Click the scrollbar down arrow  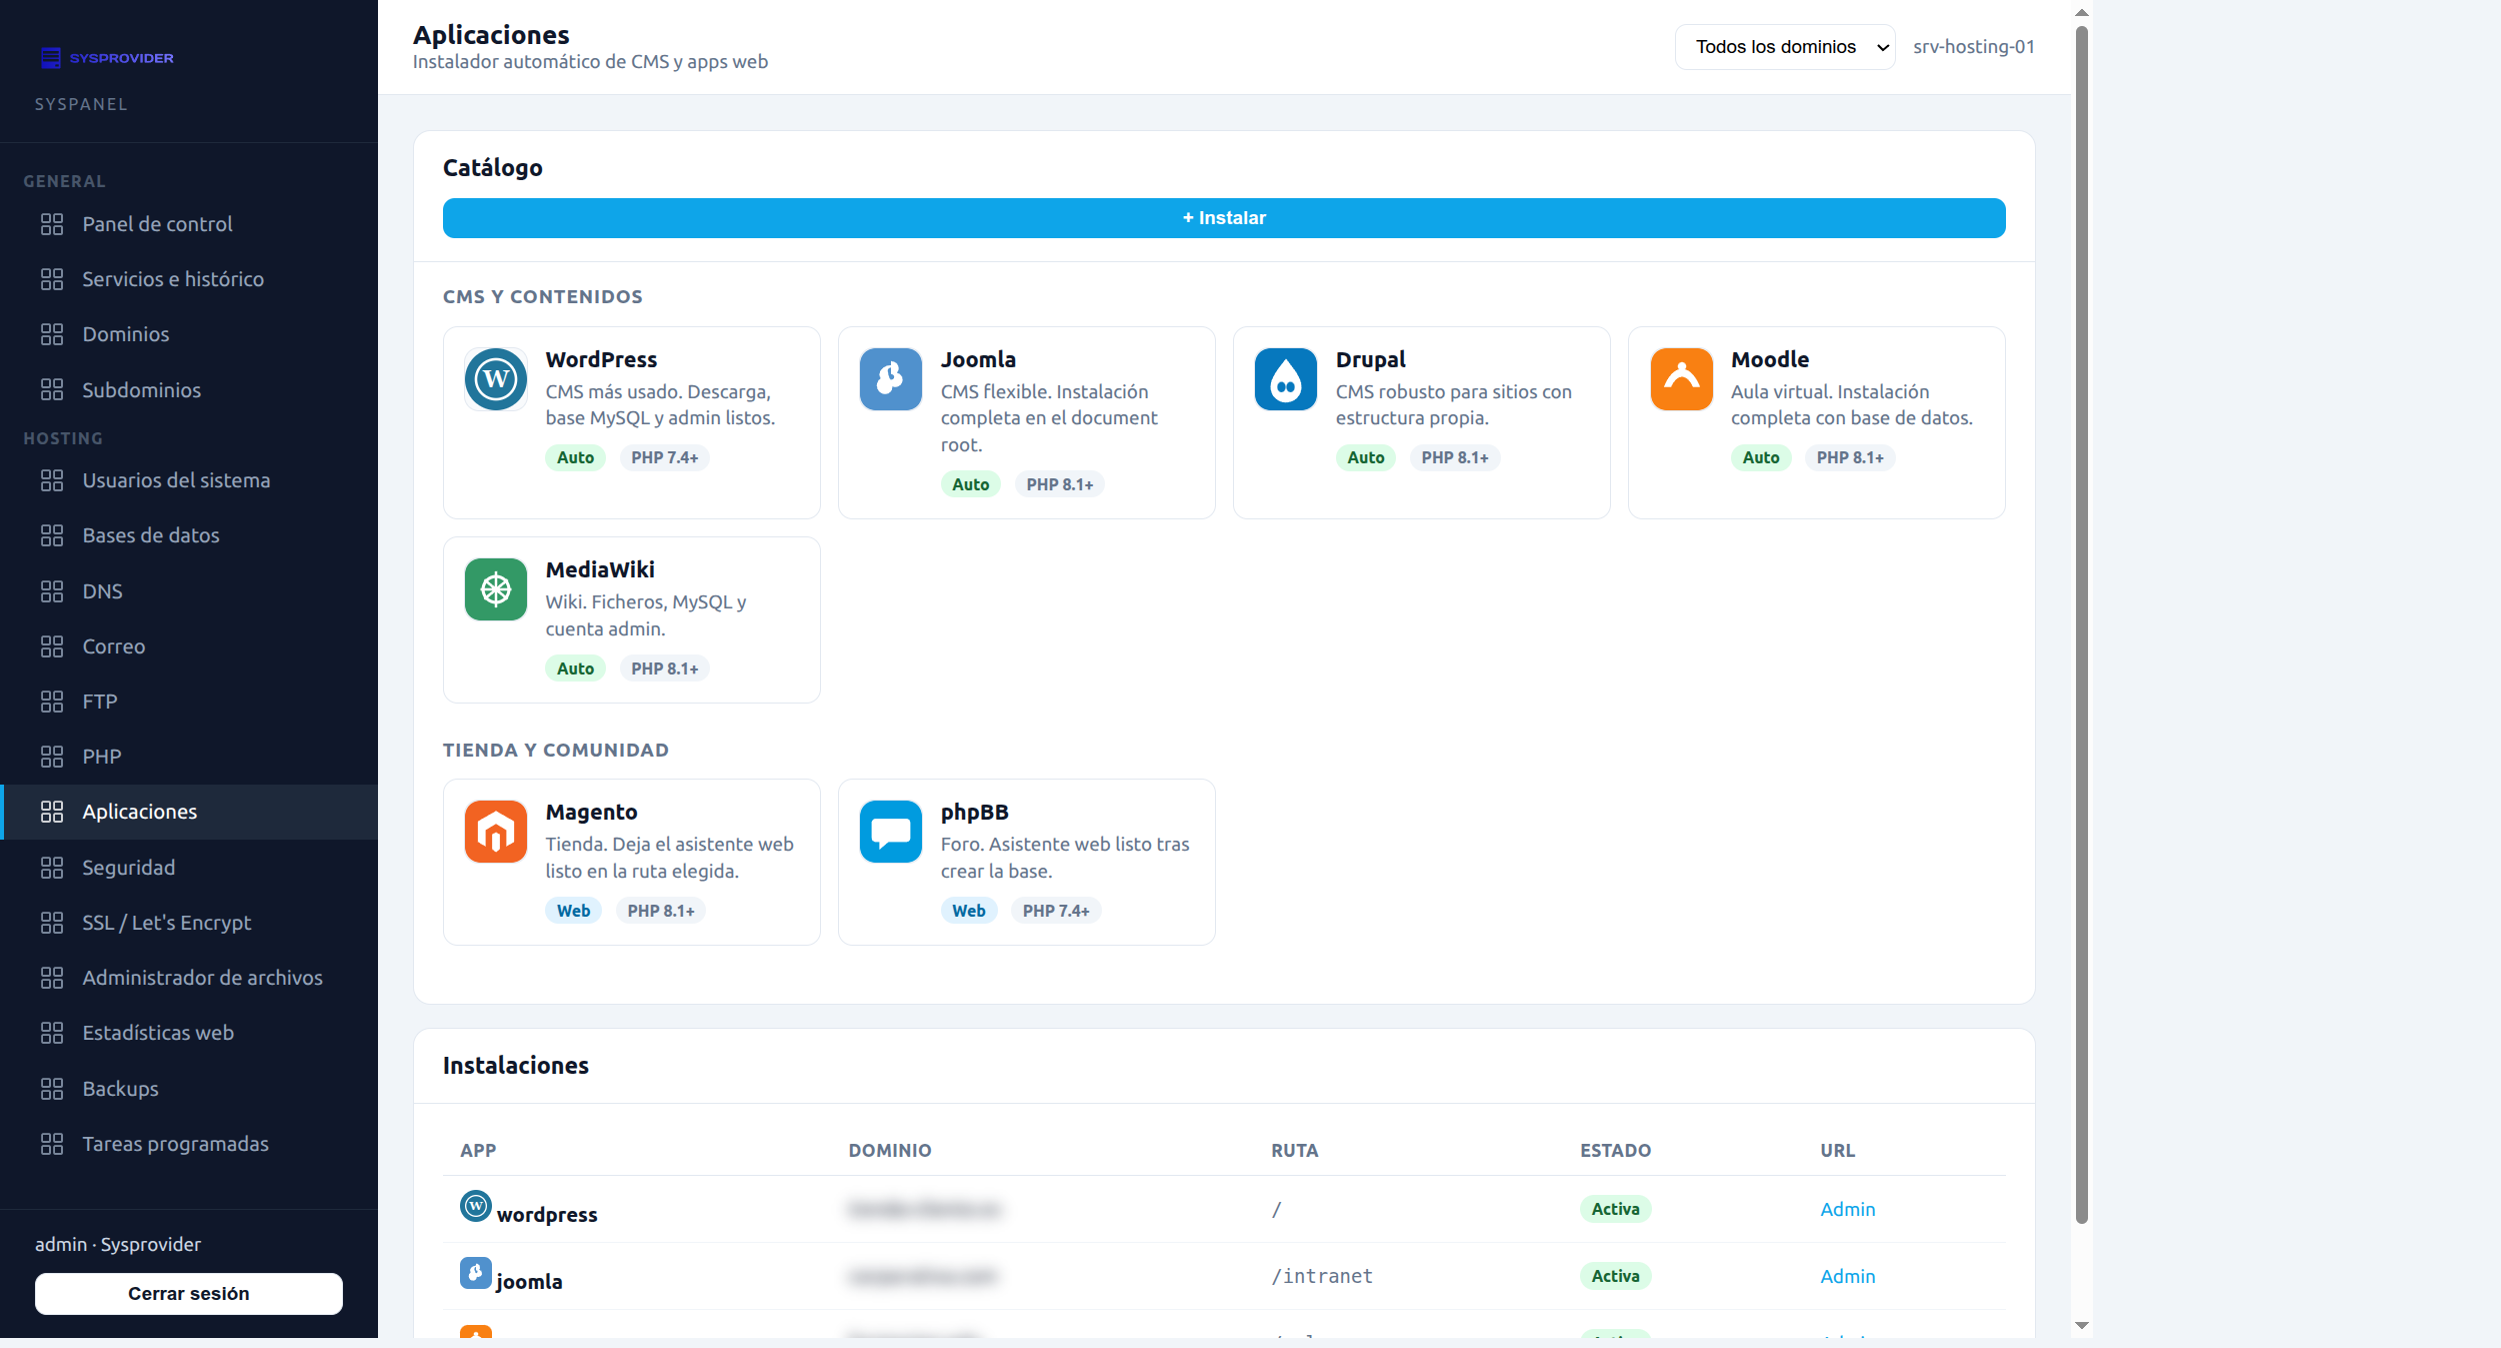point(2081,1325)
